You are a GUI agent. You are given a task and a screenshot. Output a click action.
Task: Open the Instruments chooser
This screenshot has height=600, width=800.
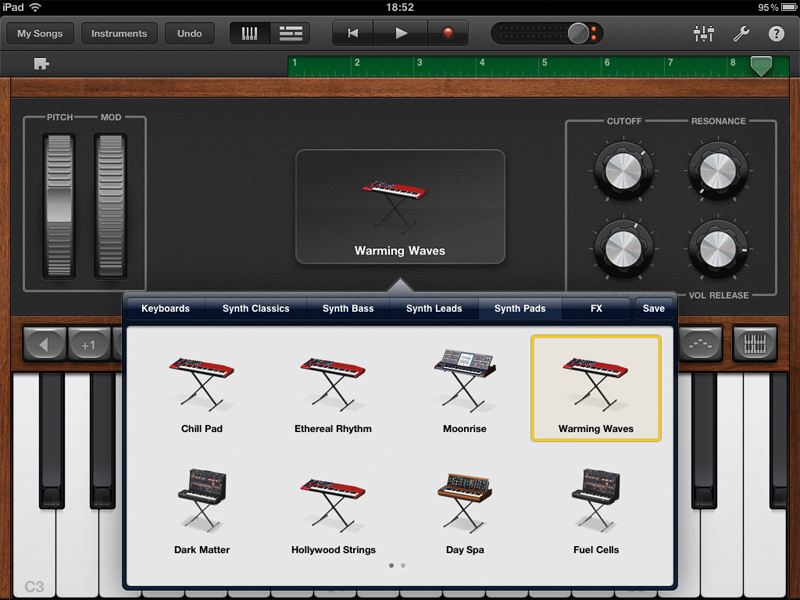pos(119,34)
